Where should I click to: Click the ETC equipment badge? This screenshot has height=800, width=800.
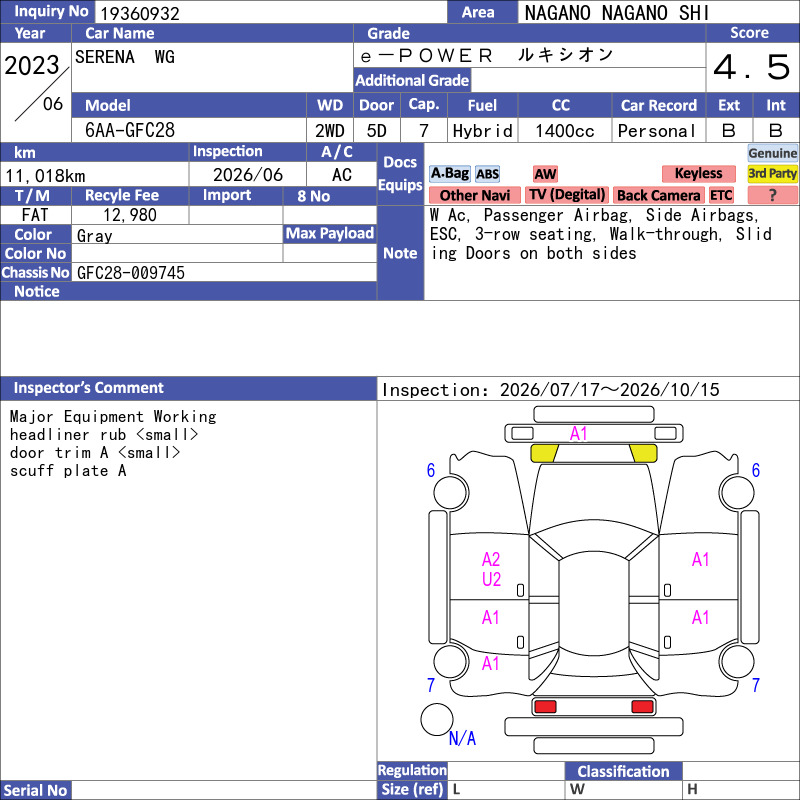[721, 195]
